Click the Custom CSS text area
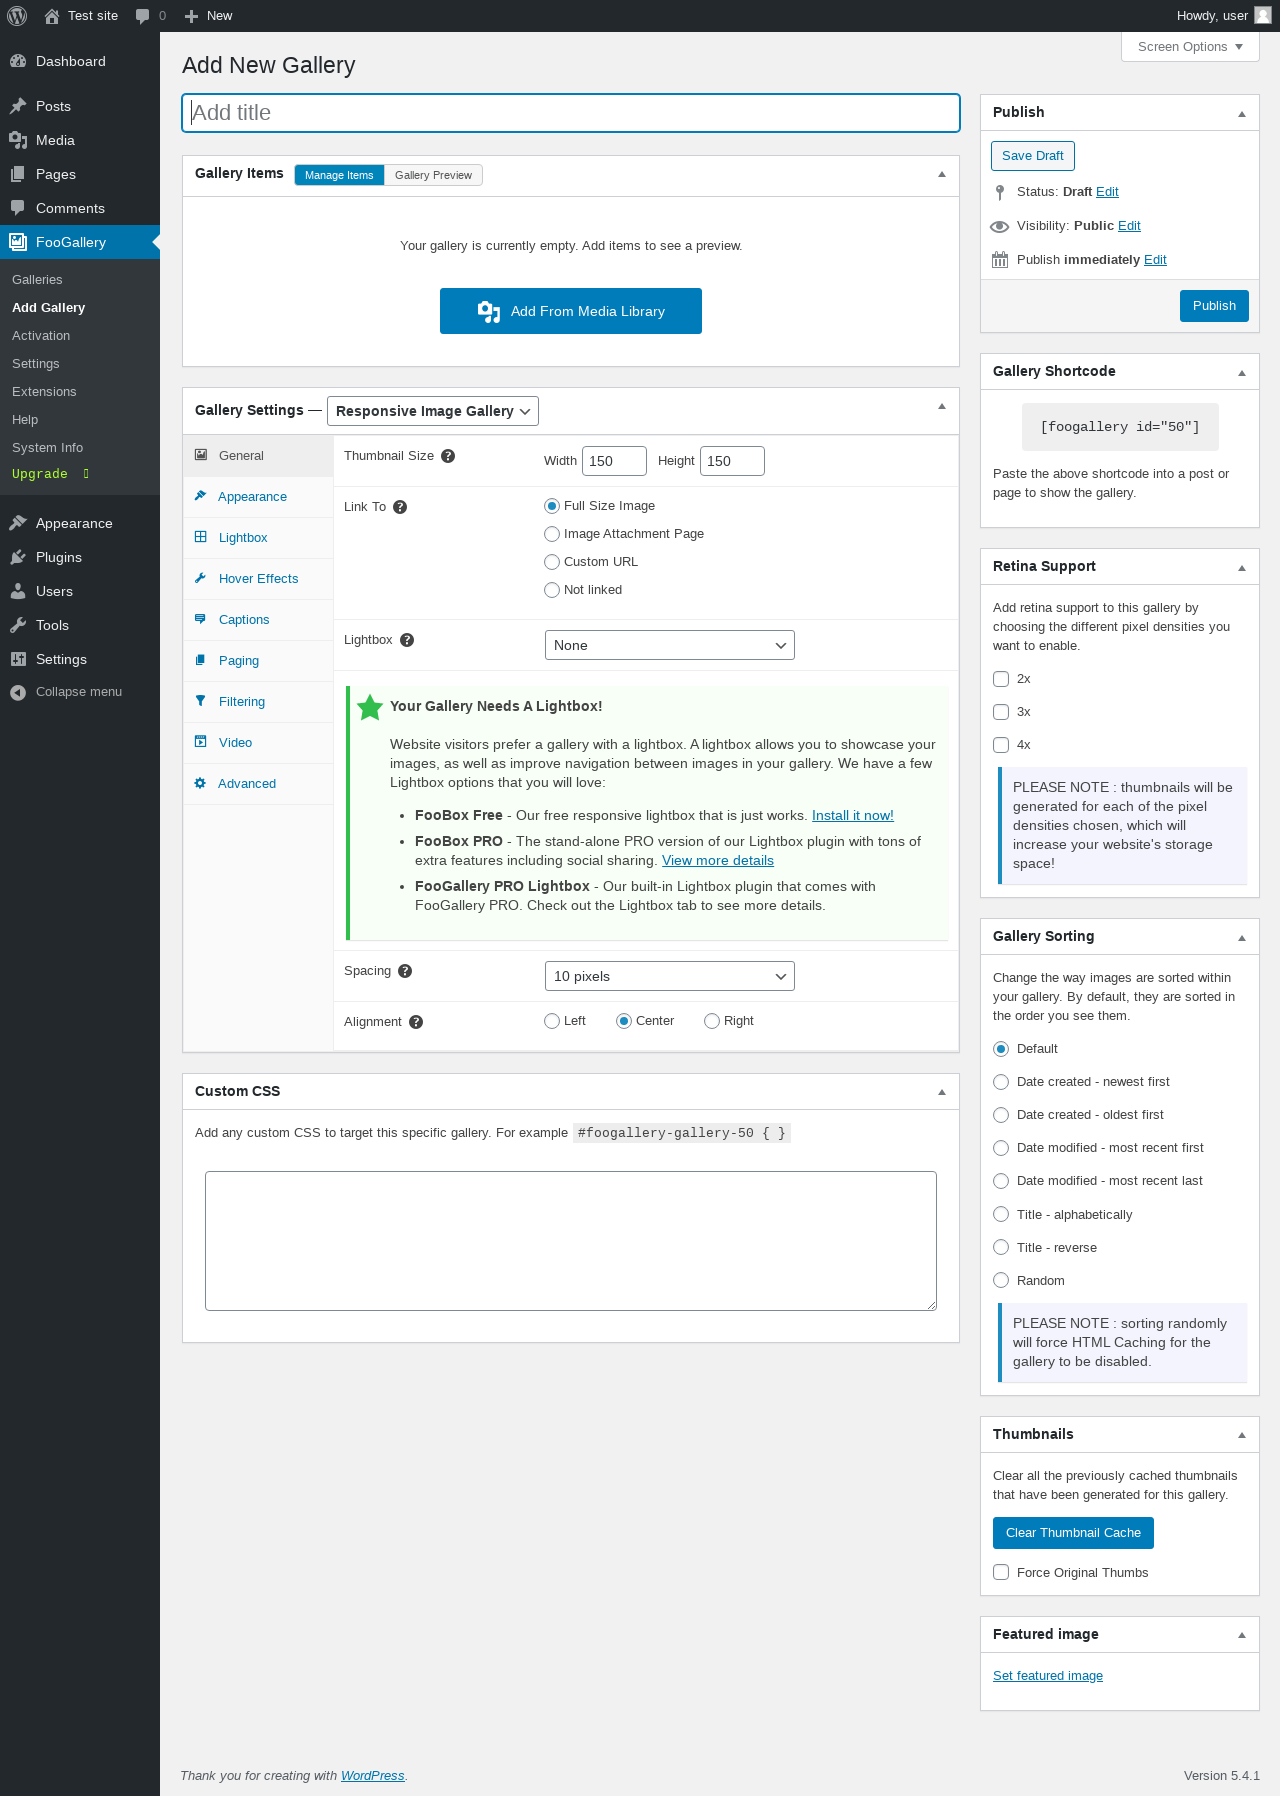This screenshot has height=1796, width=1280. (x=571, y=1241)
